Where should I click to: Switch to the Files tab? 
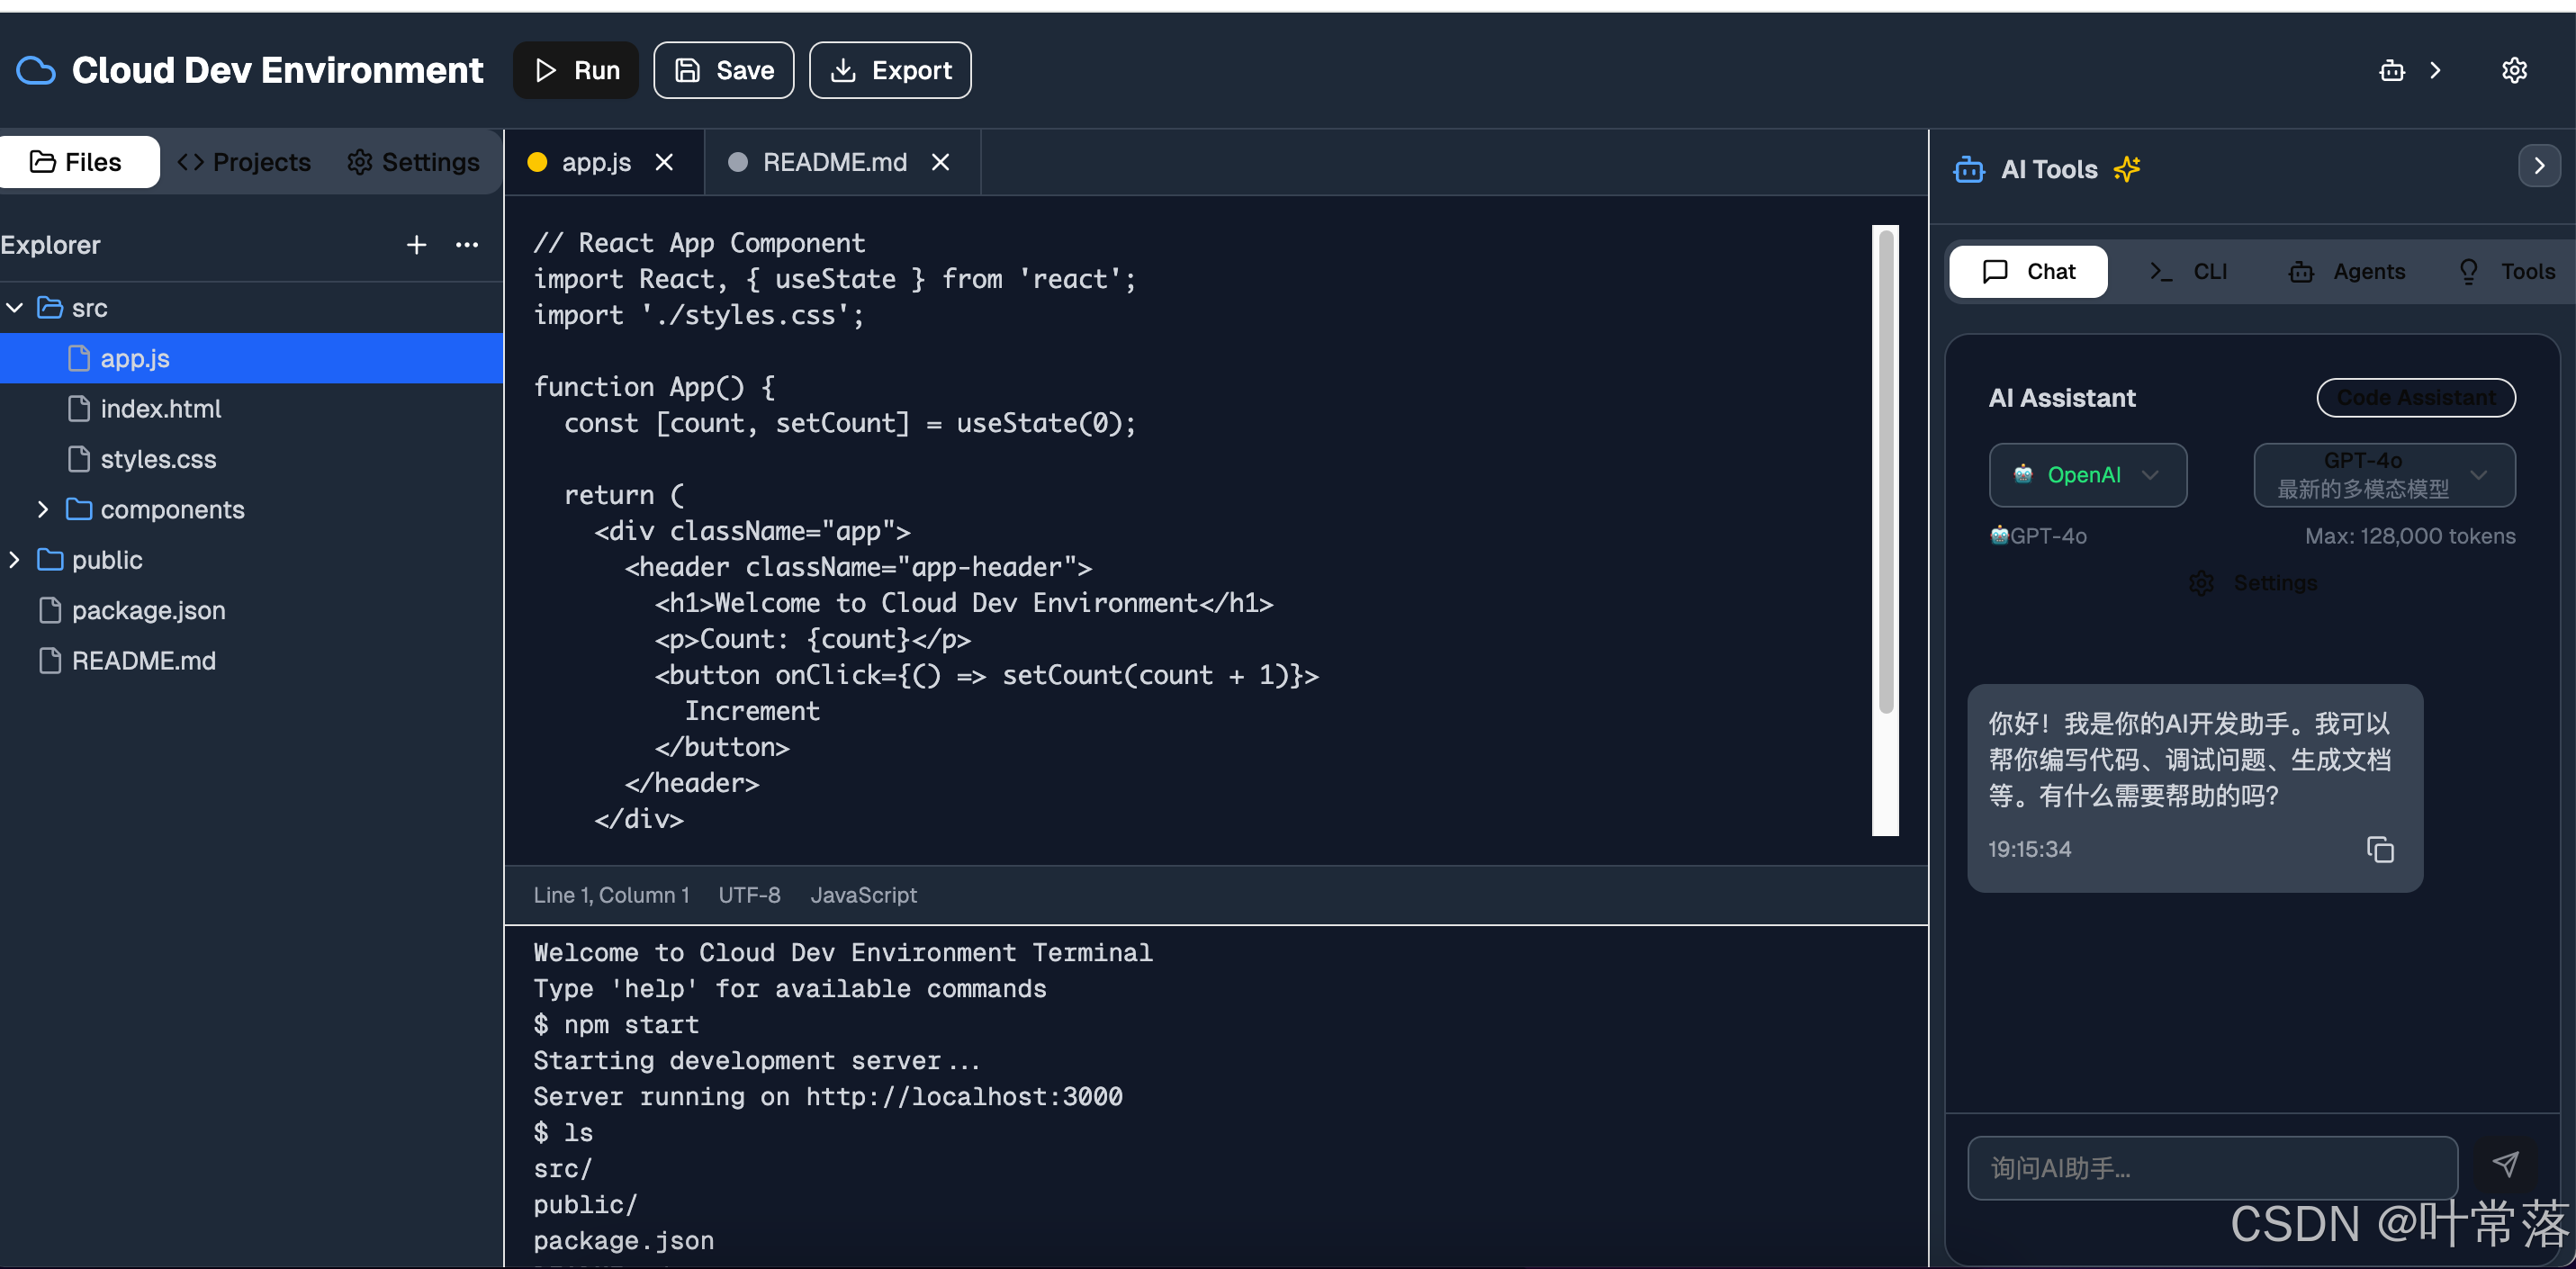click(x=79, y=162)
